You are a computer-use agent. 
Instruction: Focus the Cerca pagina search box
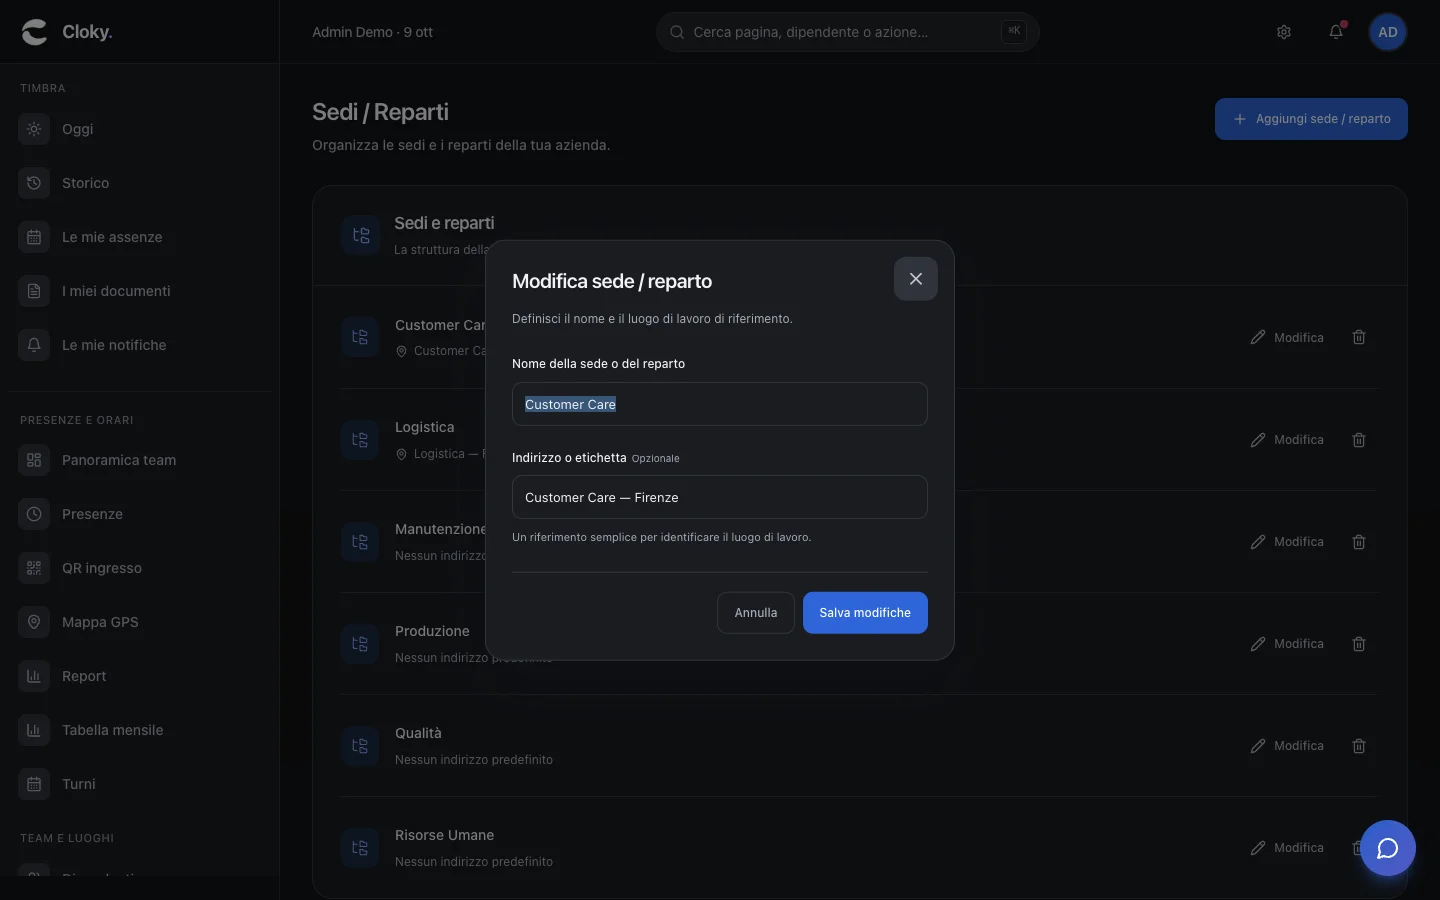[x=848, y=32]
